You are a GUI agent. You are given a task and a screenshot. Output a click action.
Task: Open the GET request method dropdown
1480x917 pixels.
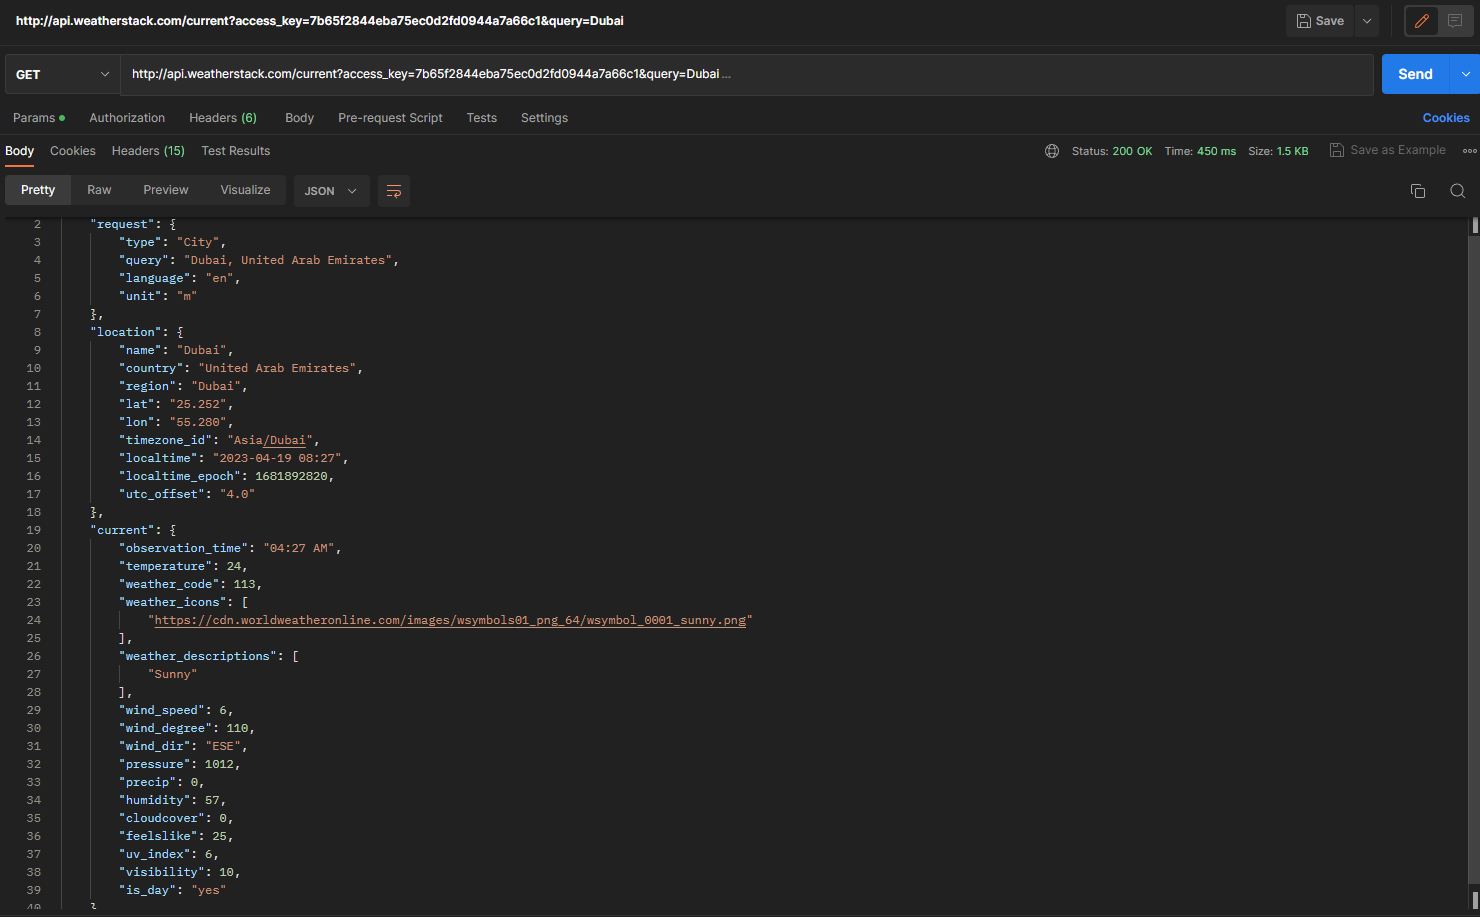pos(62,73)
